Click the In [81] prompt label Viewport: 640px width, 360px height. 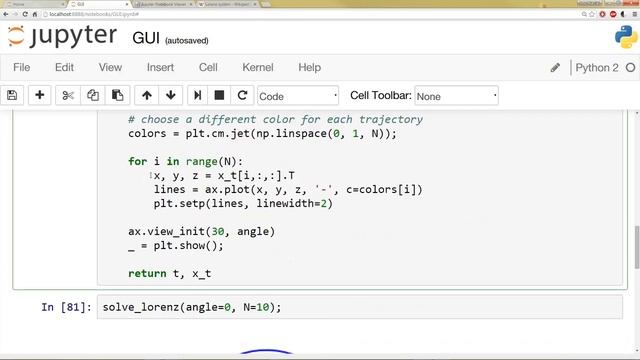[66, 307]
